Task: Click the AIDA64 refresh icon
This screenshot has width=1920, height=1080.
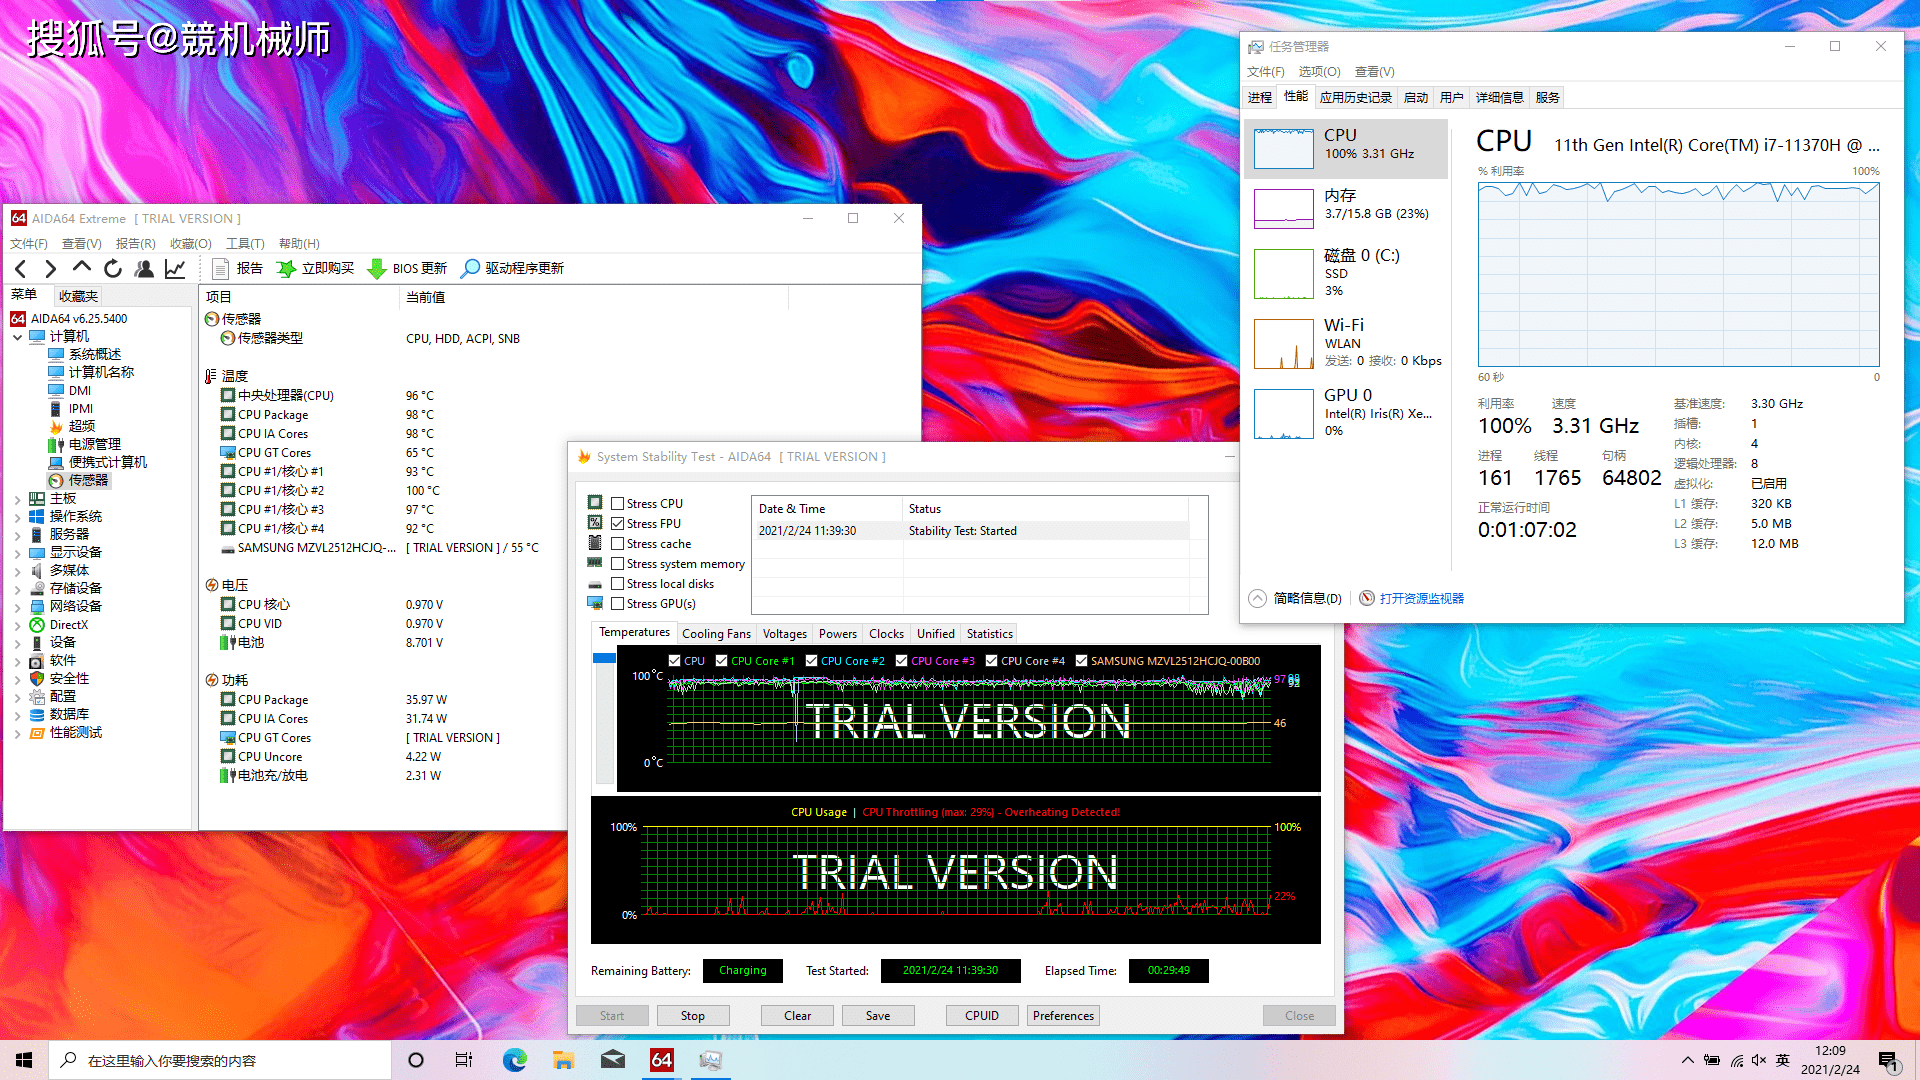Action: click(113, 268)
